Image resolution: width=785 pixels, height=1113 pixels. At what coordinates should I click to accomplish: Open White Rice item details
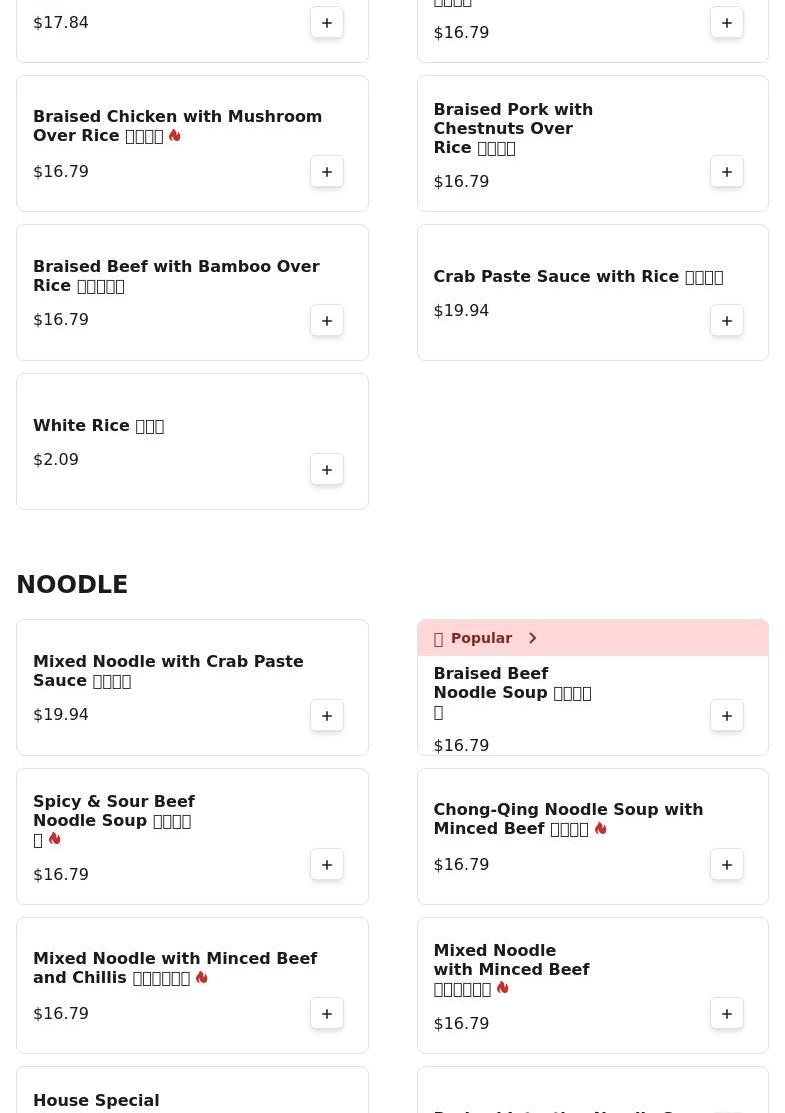(x=98, y=426)
